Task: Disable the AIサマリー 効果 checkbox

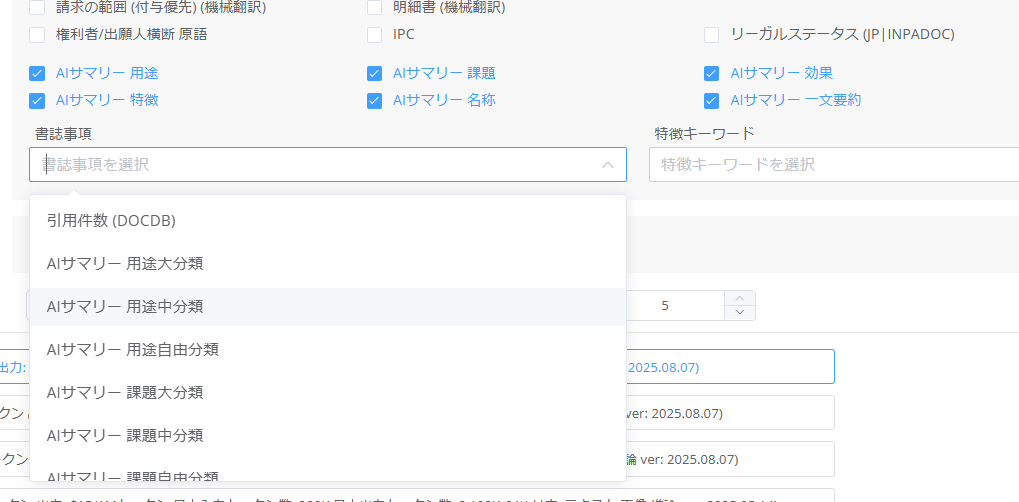Action: tap(711, 73)
